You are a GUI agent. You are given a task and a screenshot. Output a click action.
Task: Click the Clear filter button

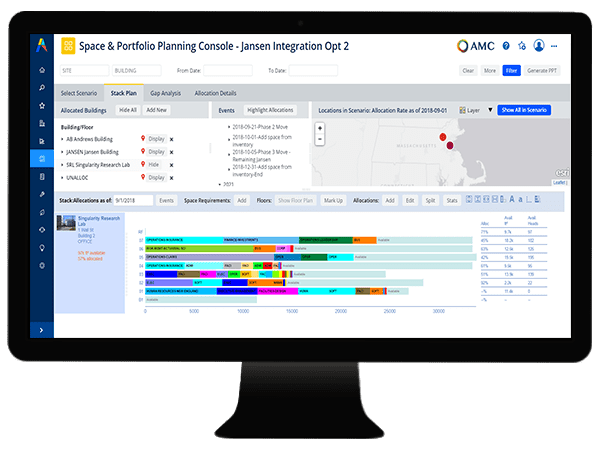468,70
